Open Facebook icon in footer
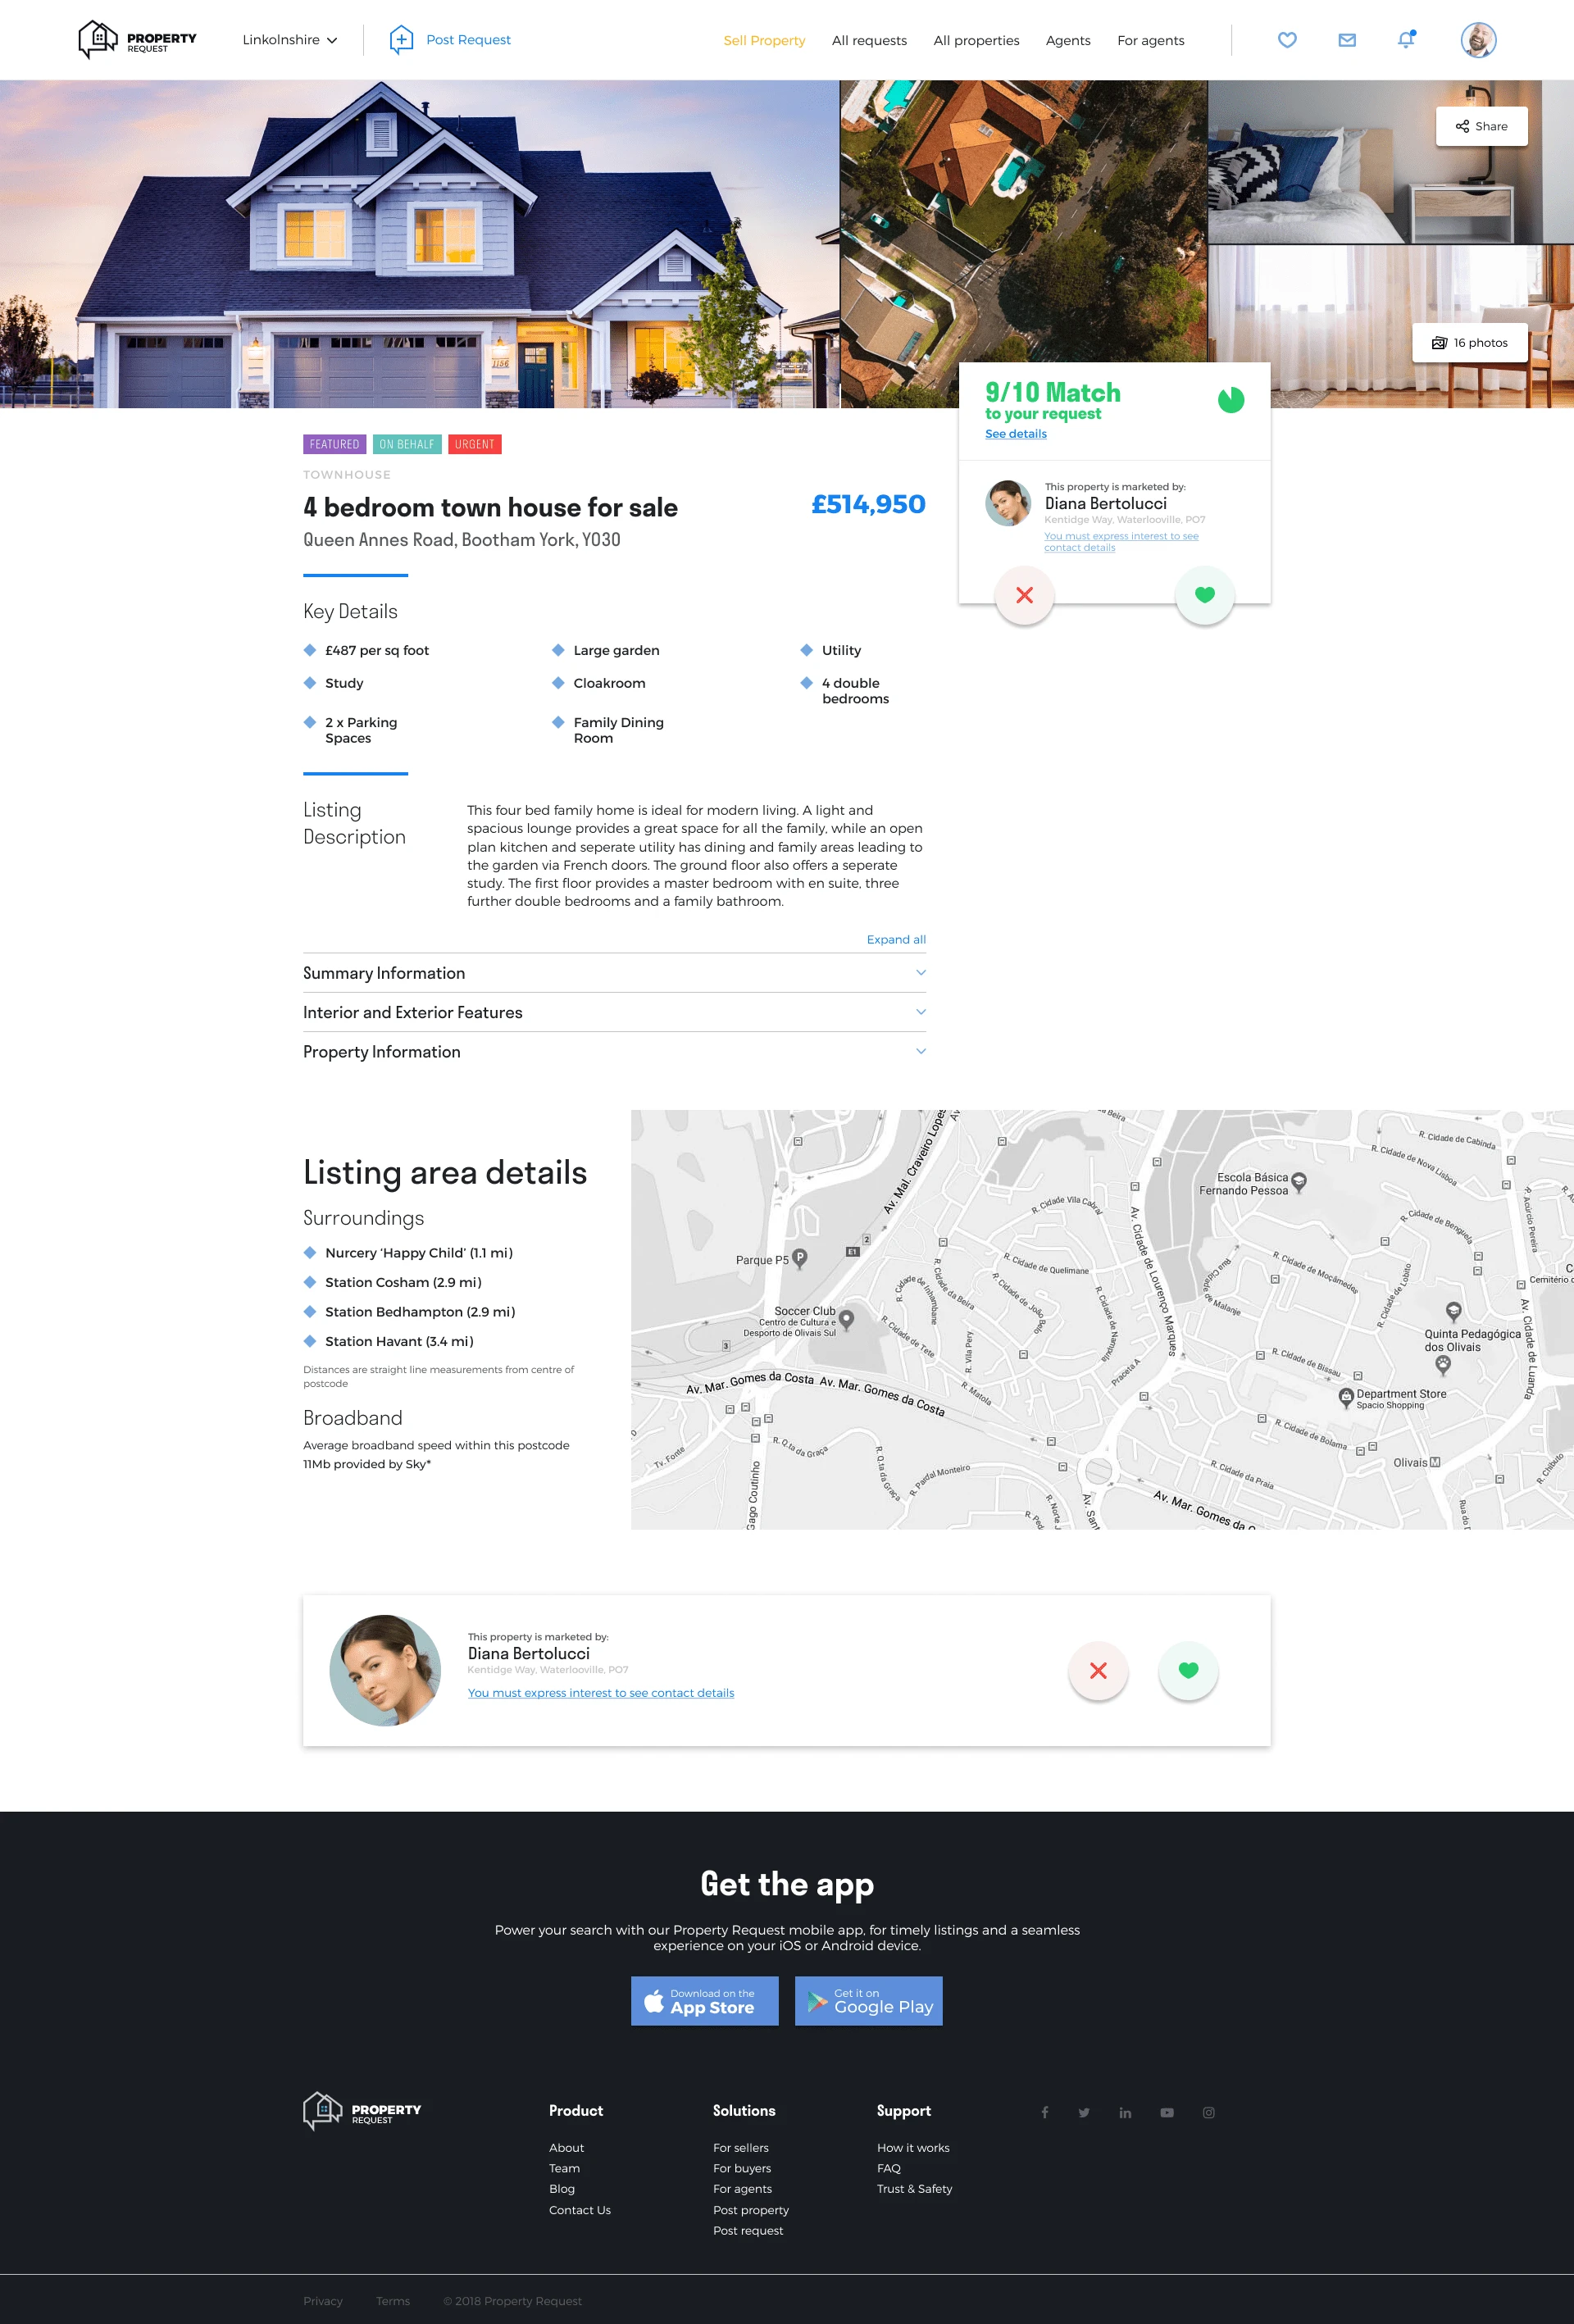This screenshot has height=2324, width=1574. click(x=1045, y=2112)
